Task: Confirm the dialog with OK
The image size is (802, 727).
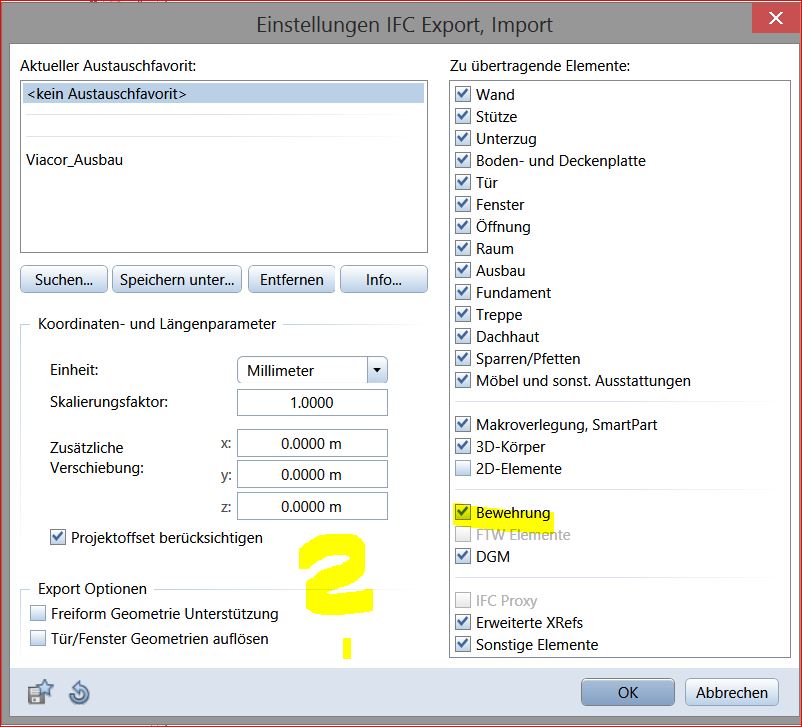Action: click(627, 692)
